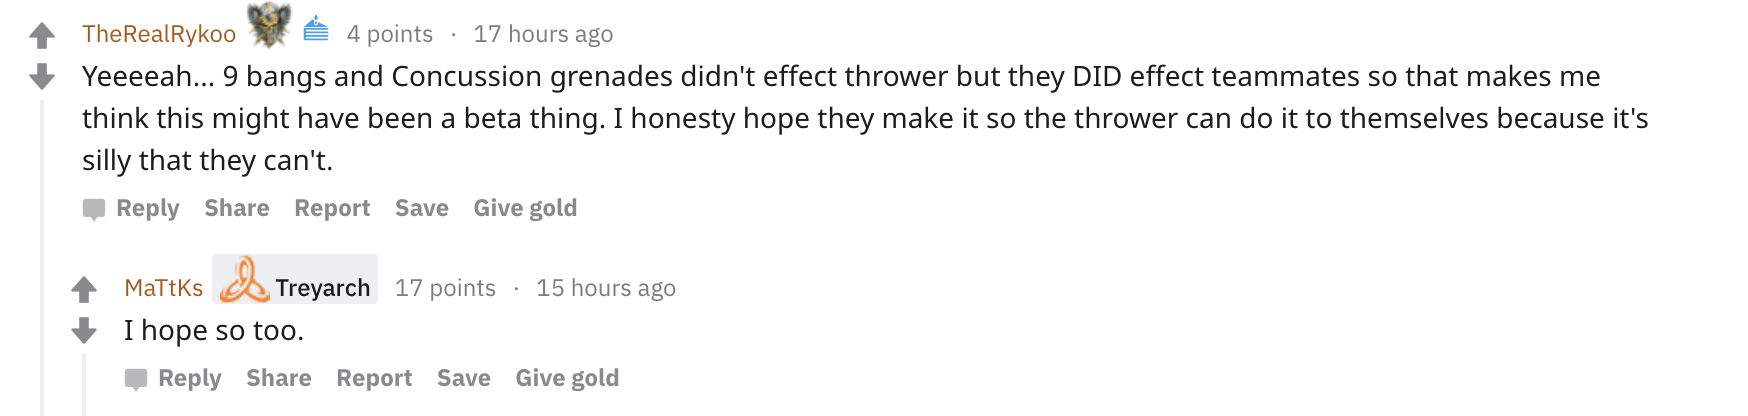Report MaTtKs's reply
Screen dimensions: 1748x416
coord(374,378)
